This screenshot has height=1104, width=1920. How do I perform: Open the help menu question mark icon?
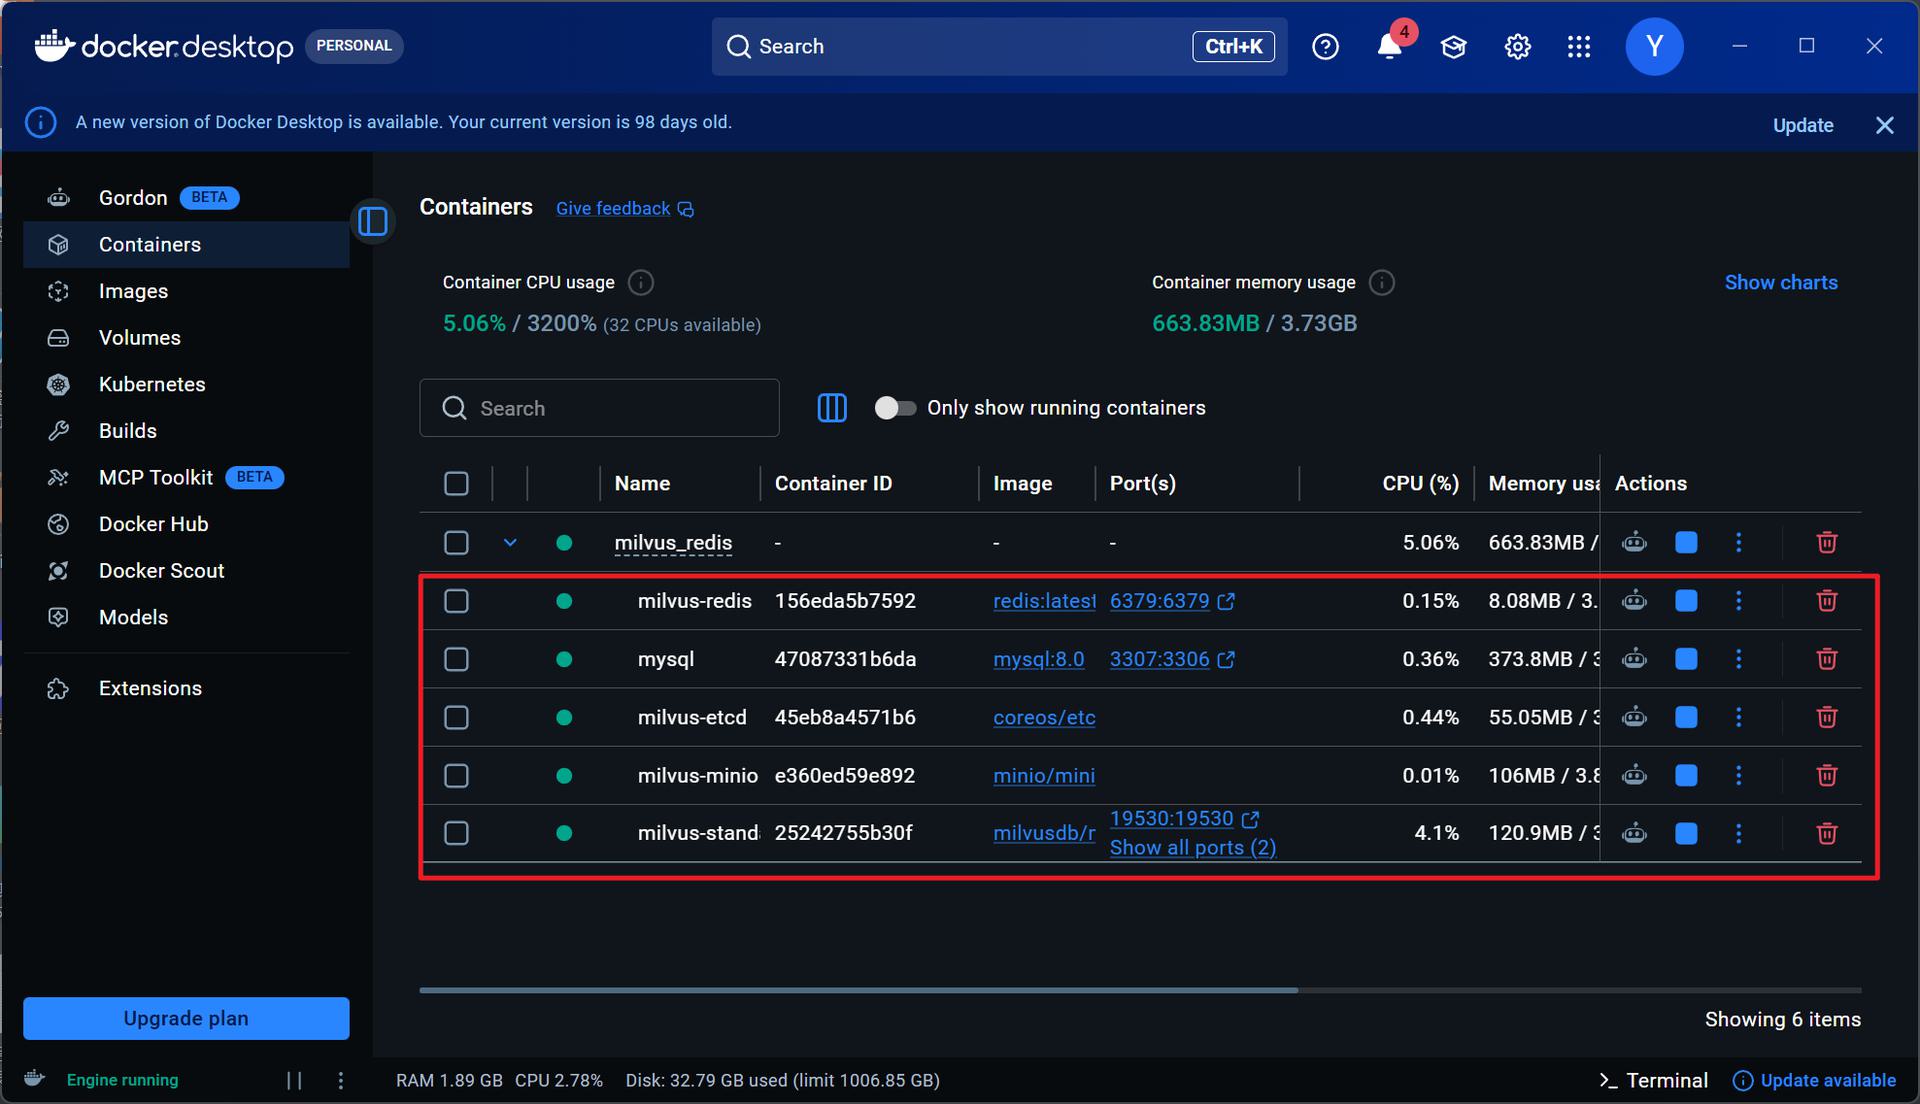point(1325,46)
